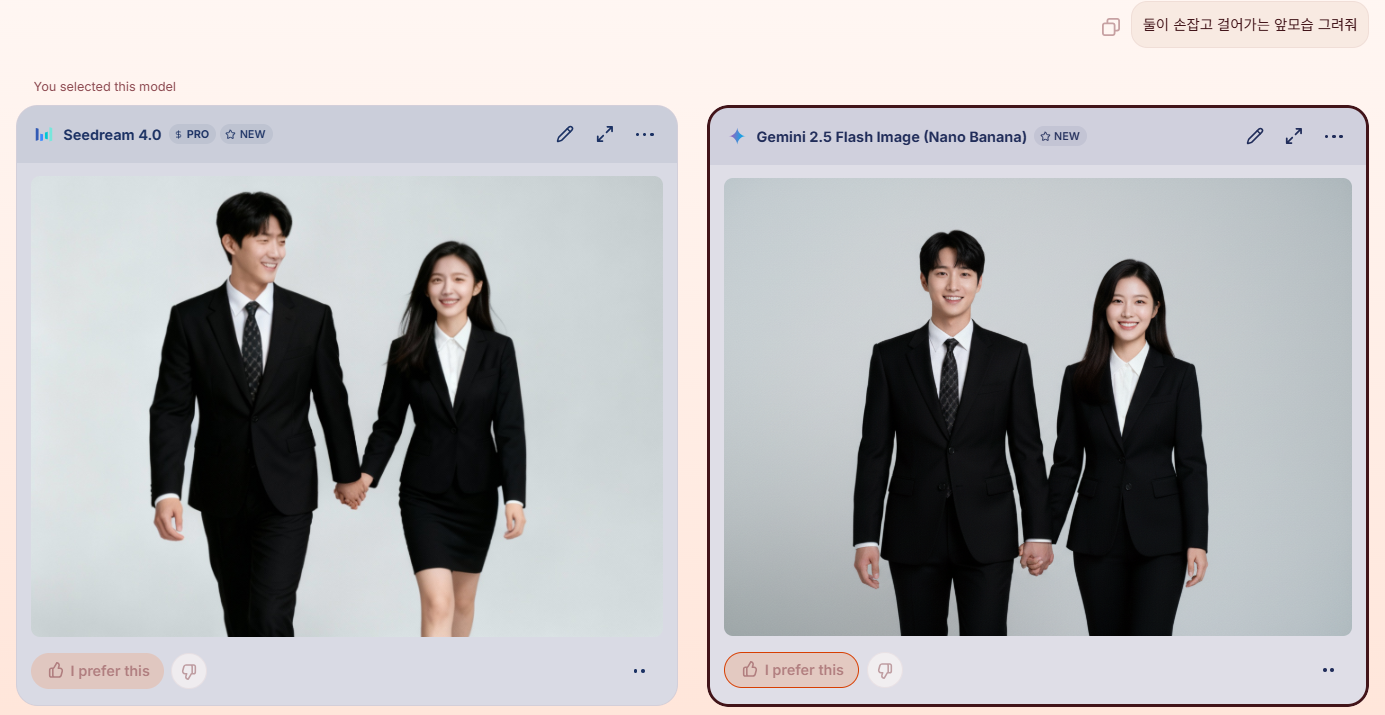Expand the Seedream 4.0 image to fullscreen
Viewport: 1385px width, 715px height.
click(605, 134)
